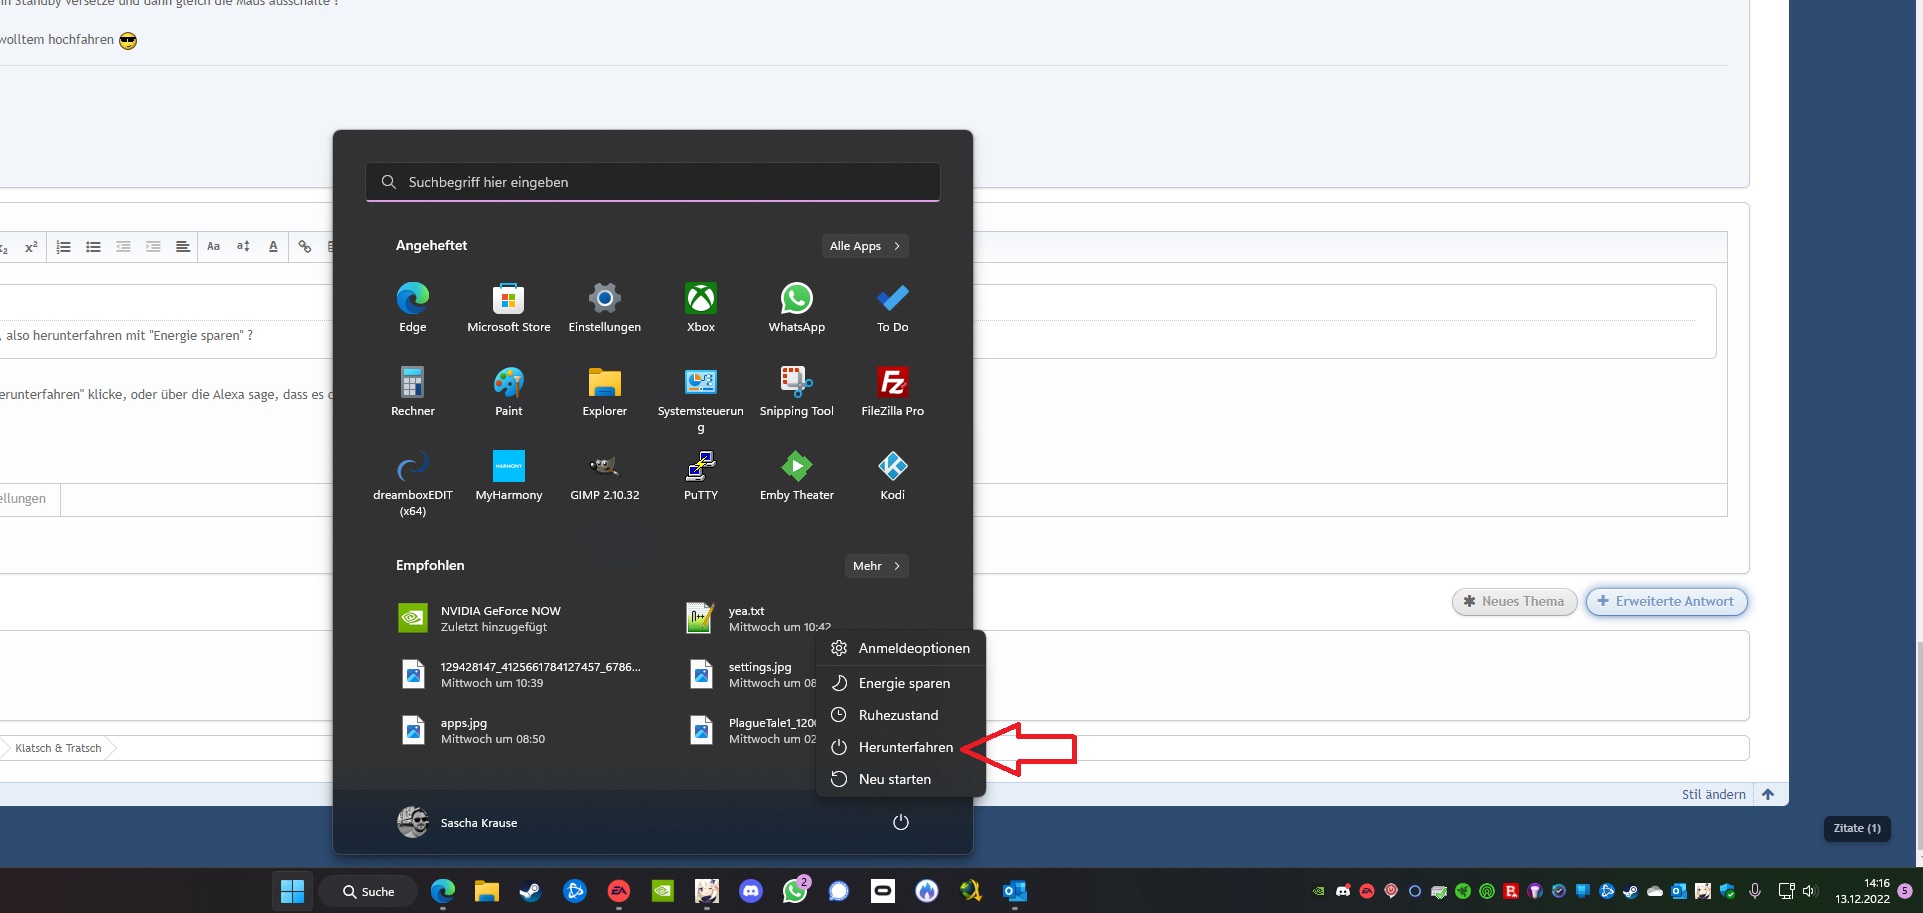Launch the Snipping Tool

tap(796, 391)
